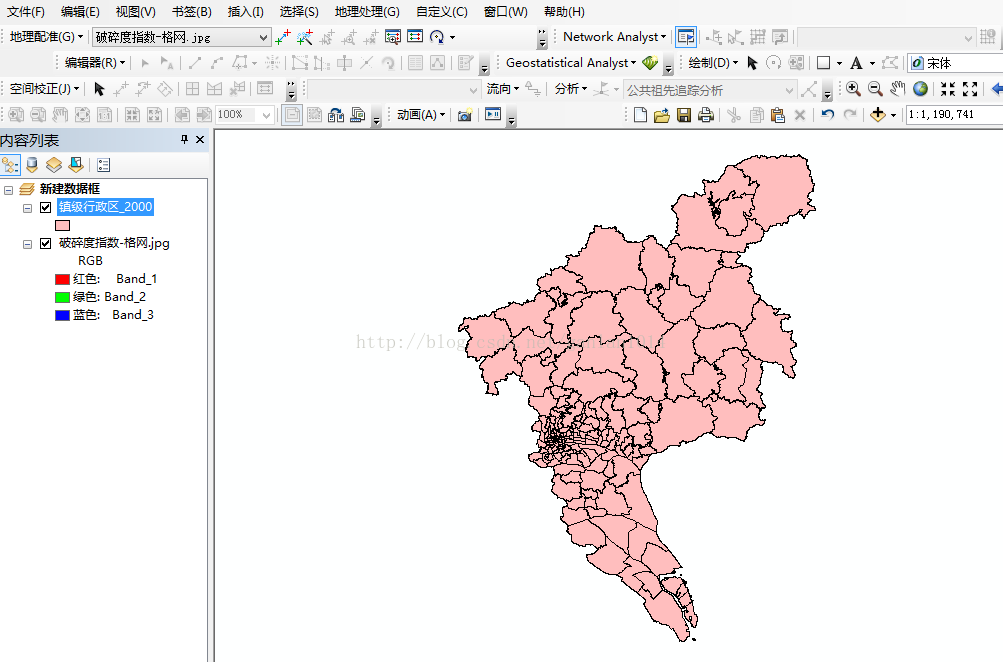Switch to List By Source view
The height and width of the screenshot is (662, 1003).
click(x=32, y=165)
